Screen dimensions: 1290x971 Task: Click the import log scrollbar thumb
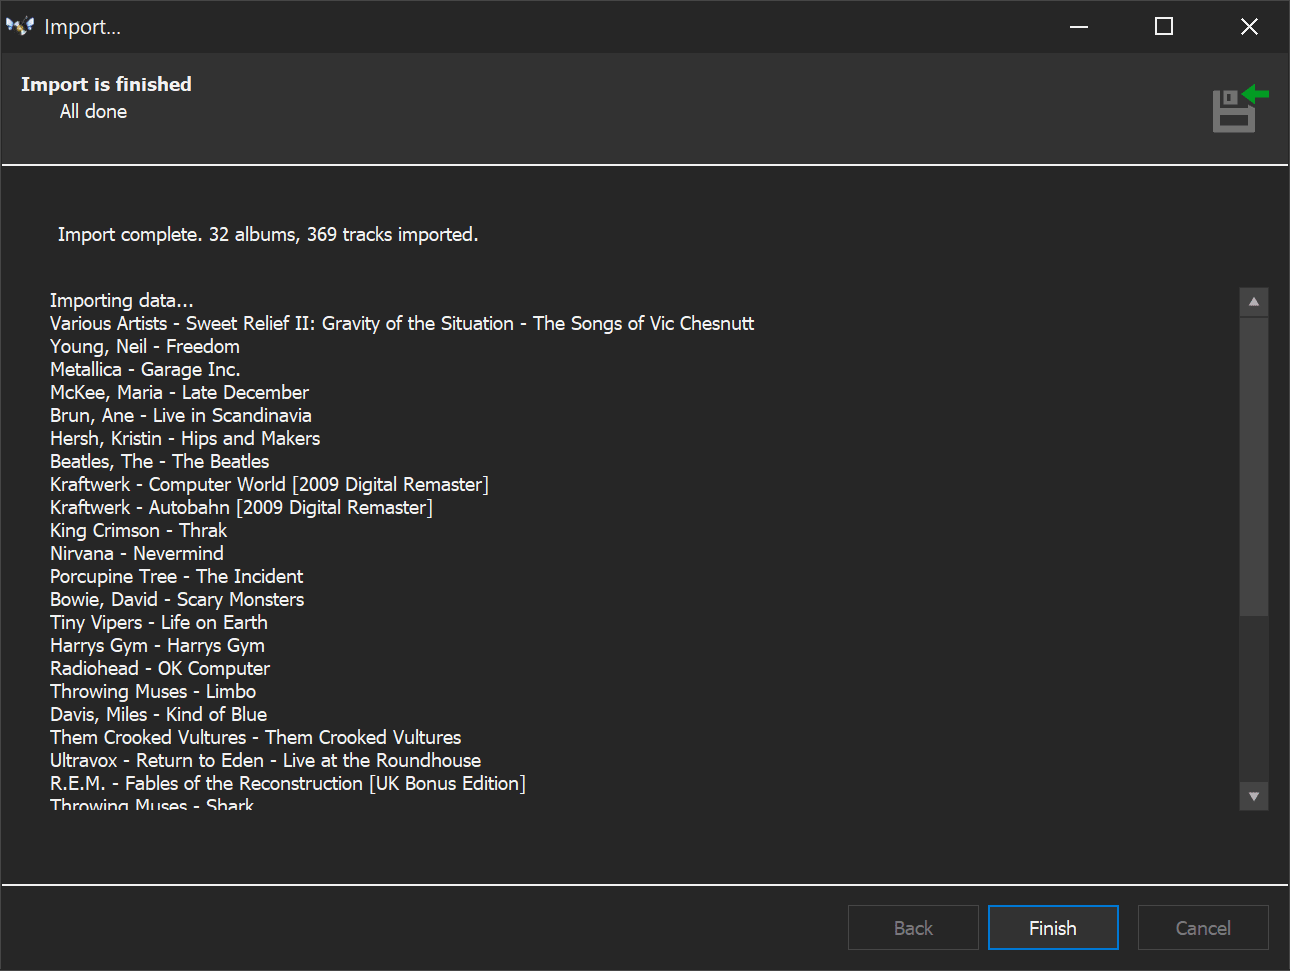1253,465
